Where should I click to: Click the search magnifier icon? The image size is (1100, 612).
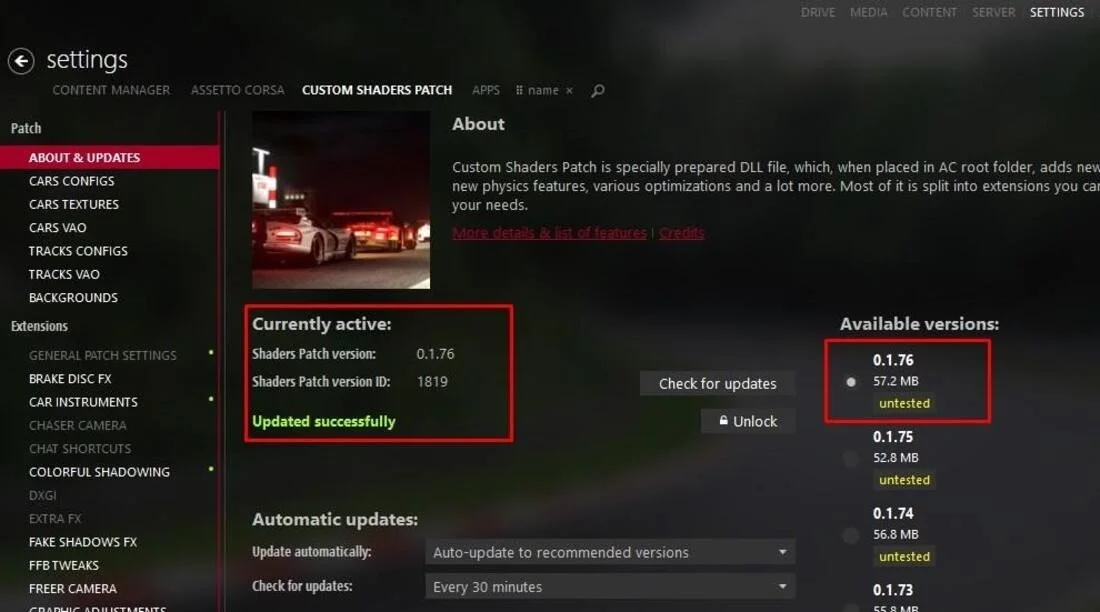[x=598, y=91]
